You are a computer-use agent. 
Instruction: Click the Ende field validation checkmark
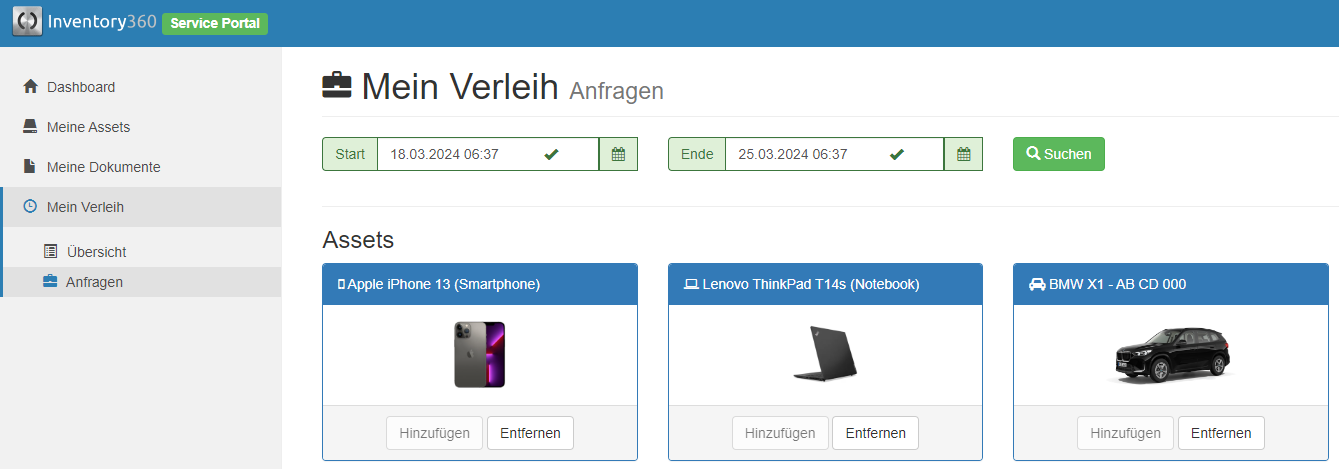point(897,154)
